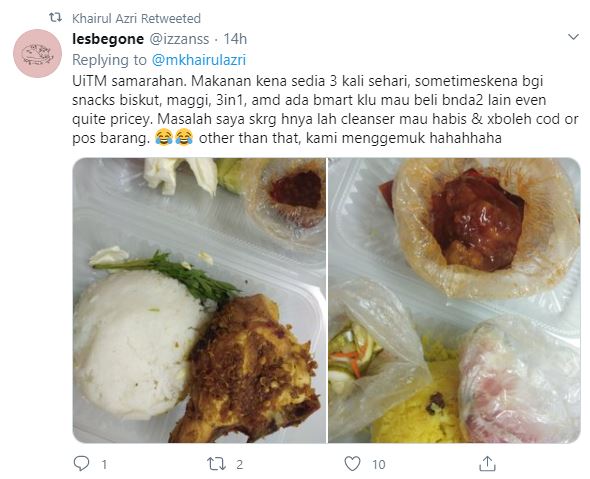Viewport: 590px width, 479px height.
Task: View the yellow rice and sambal photo
Action: coord(454,300)
